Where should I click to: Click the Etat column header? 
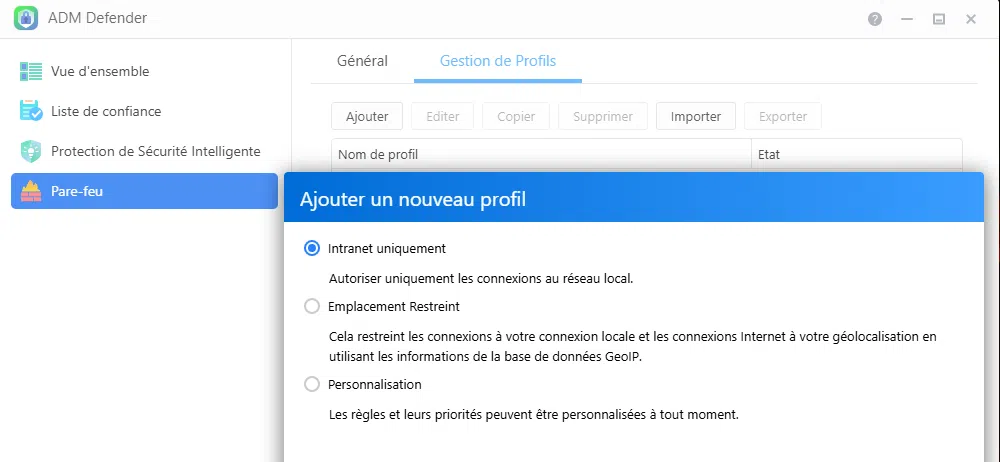(855, 155)
